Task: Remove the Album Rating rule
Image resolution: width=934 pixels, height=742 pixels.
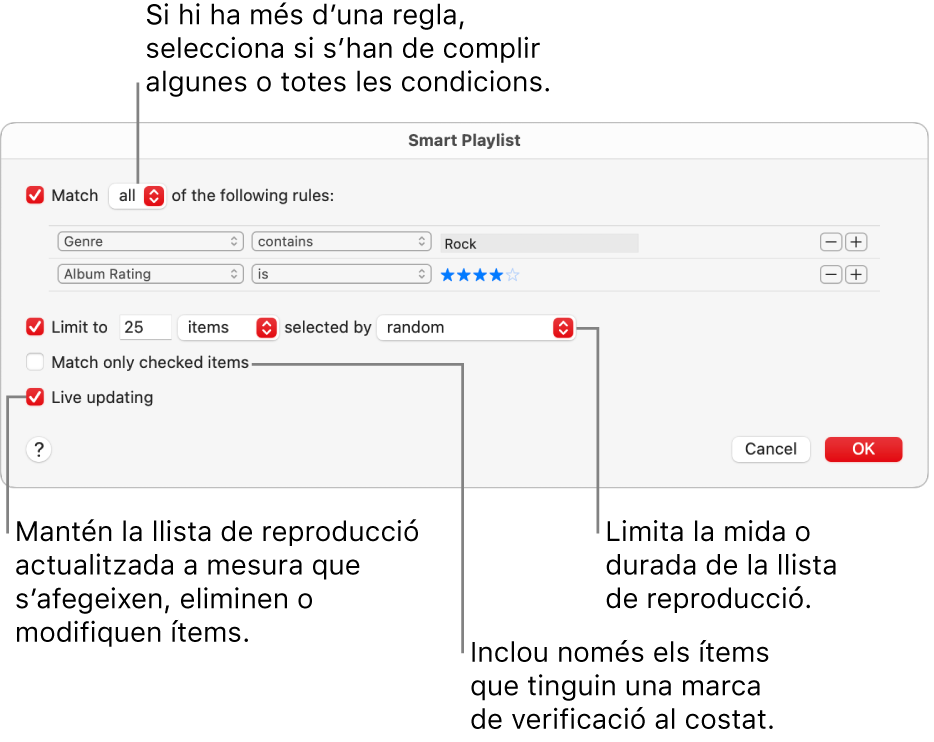Action: 831,275
